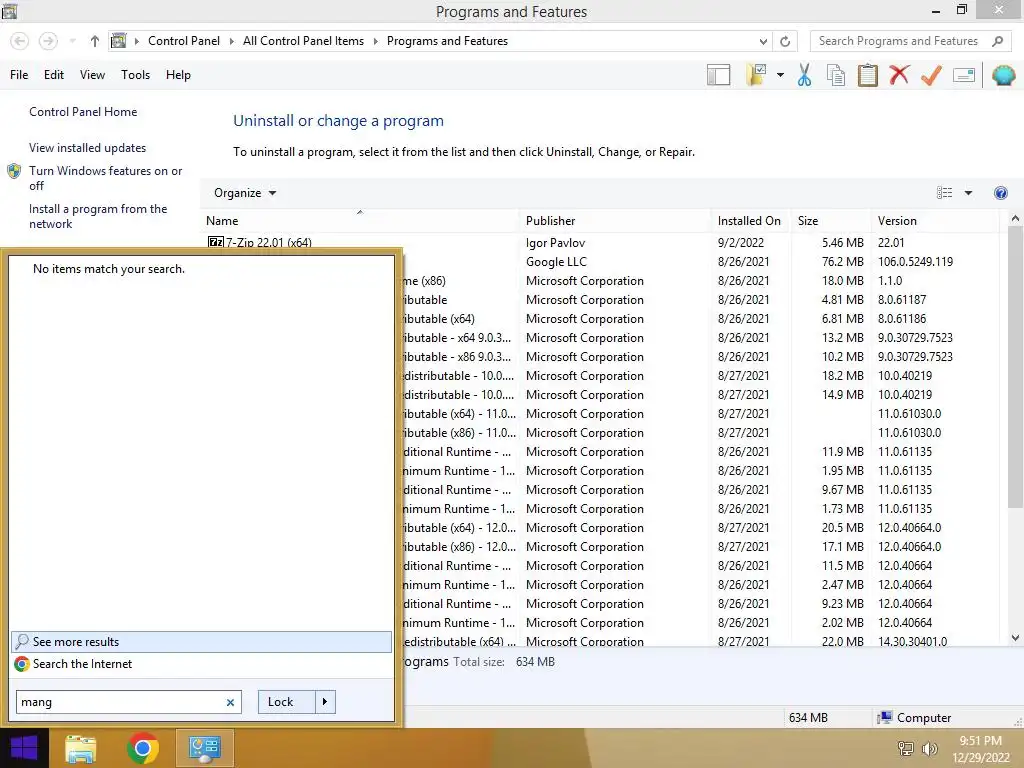Click 'Control Panel' breadcrumb in address bar
The image size is (1024, 768).
point(184,41)
